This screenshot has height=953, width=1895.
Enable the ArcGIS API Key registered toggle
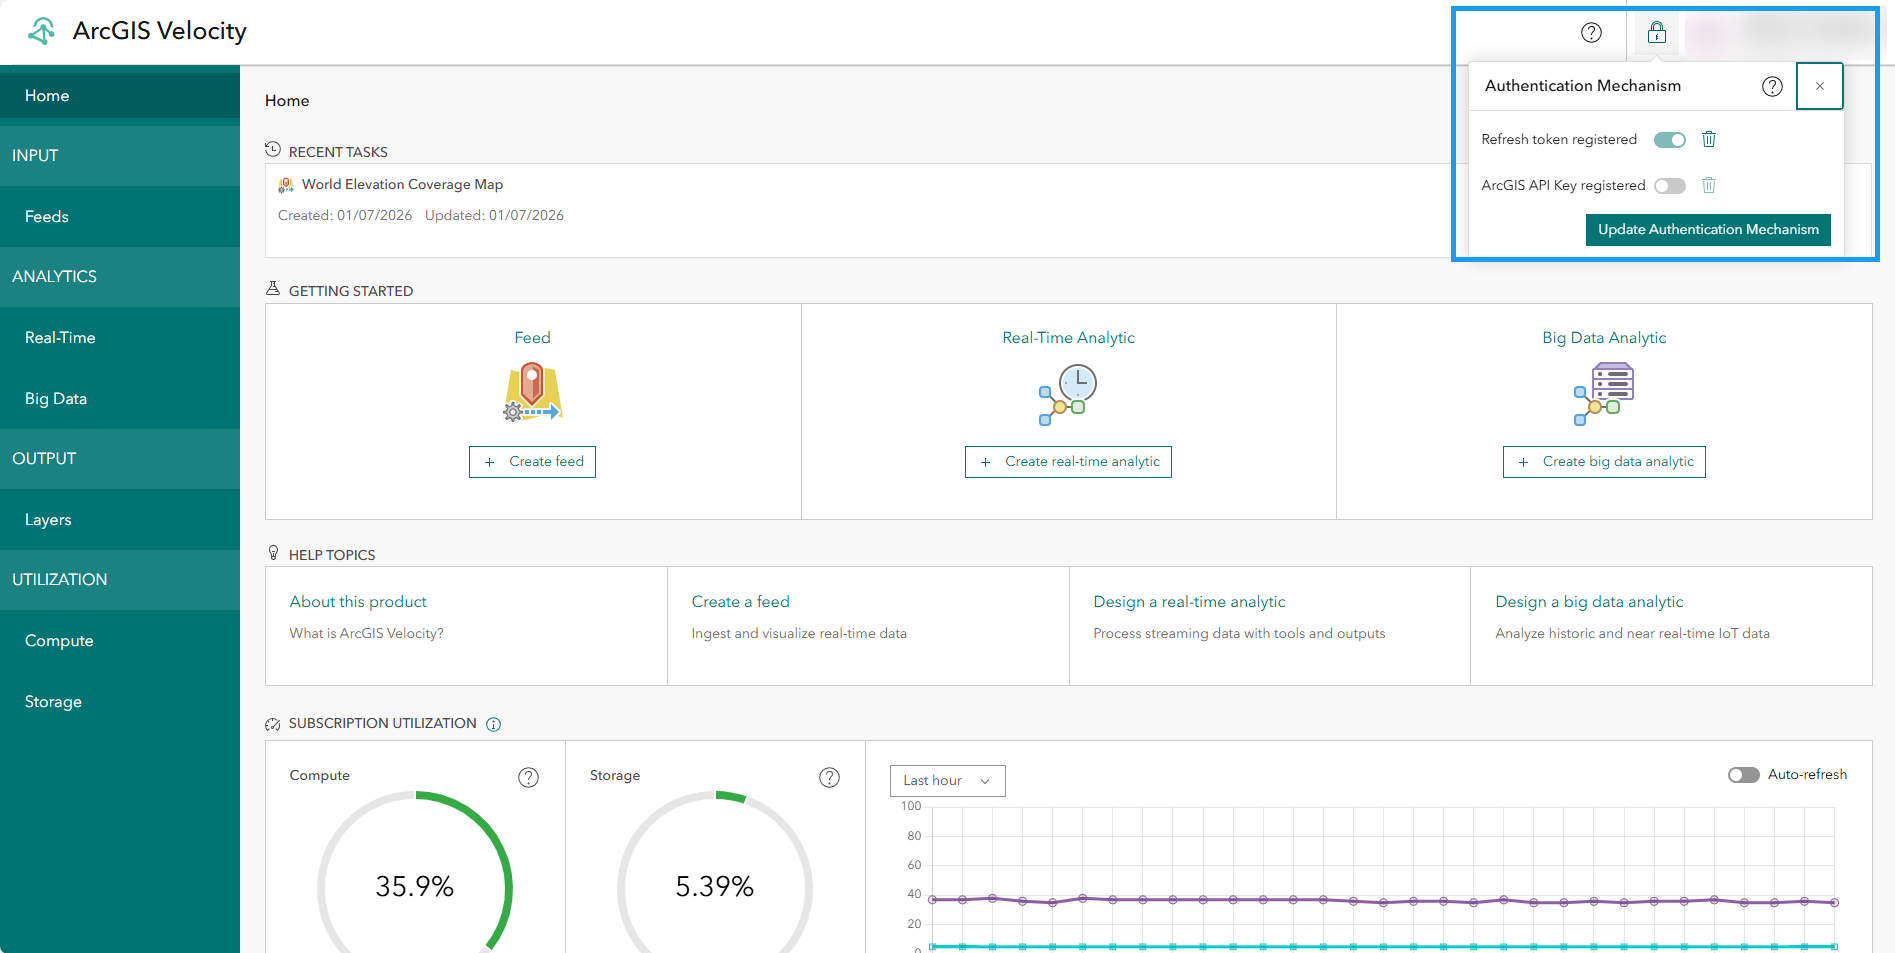tap(1668, 185)
